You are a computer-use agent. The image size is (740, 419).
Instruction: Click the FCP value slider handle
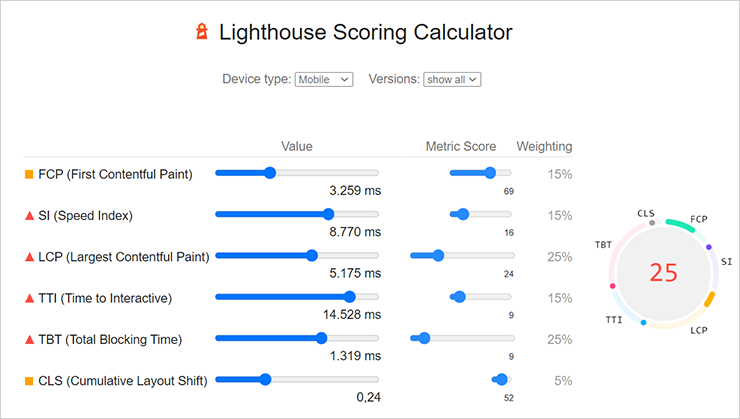(270, 173)
